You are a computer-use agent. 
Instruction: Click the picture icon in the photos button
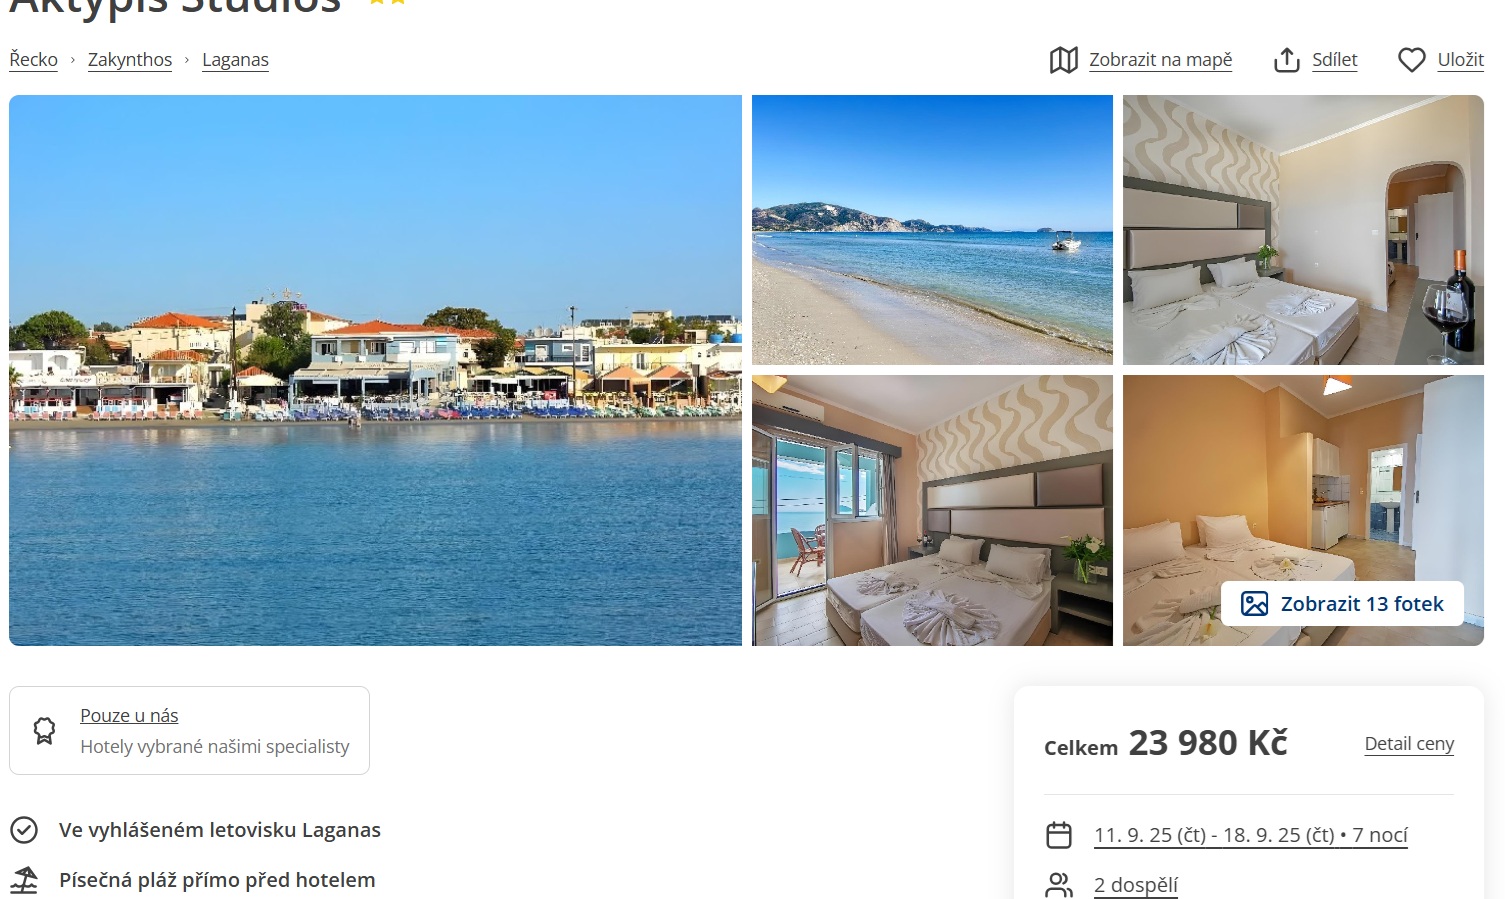coord(1254,604)
